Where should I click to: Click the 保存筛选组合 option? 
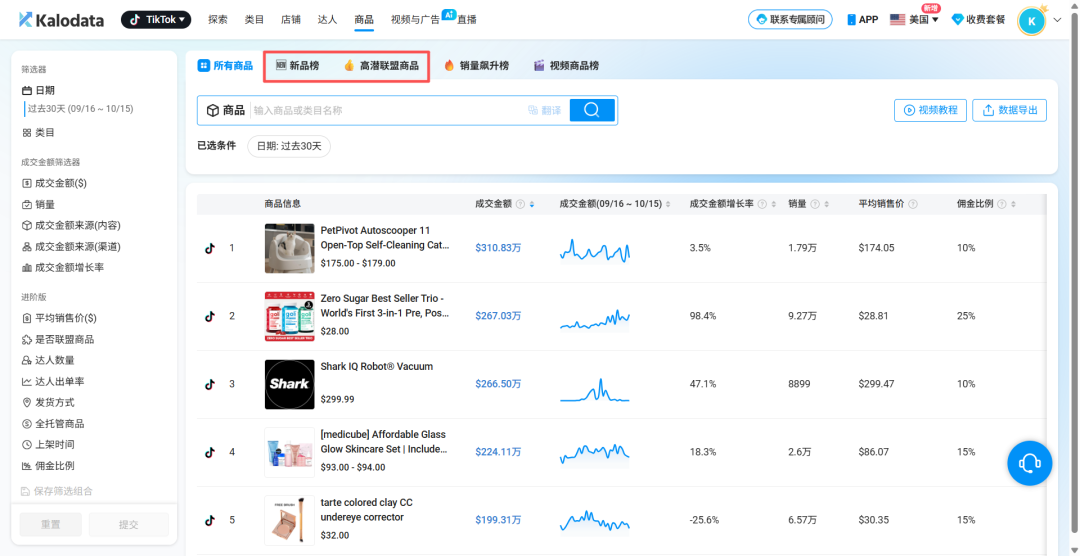coord(57,491)
